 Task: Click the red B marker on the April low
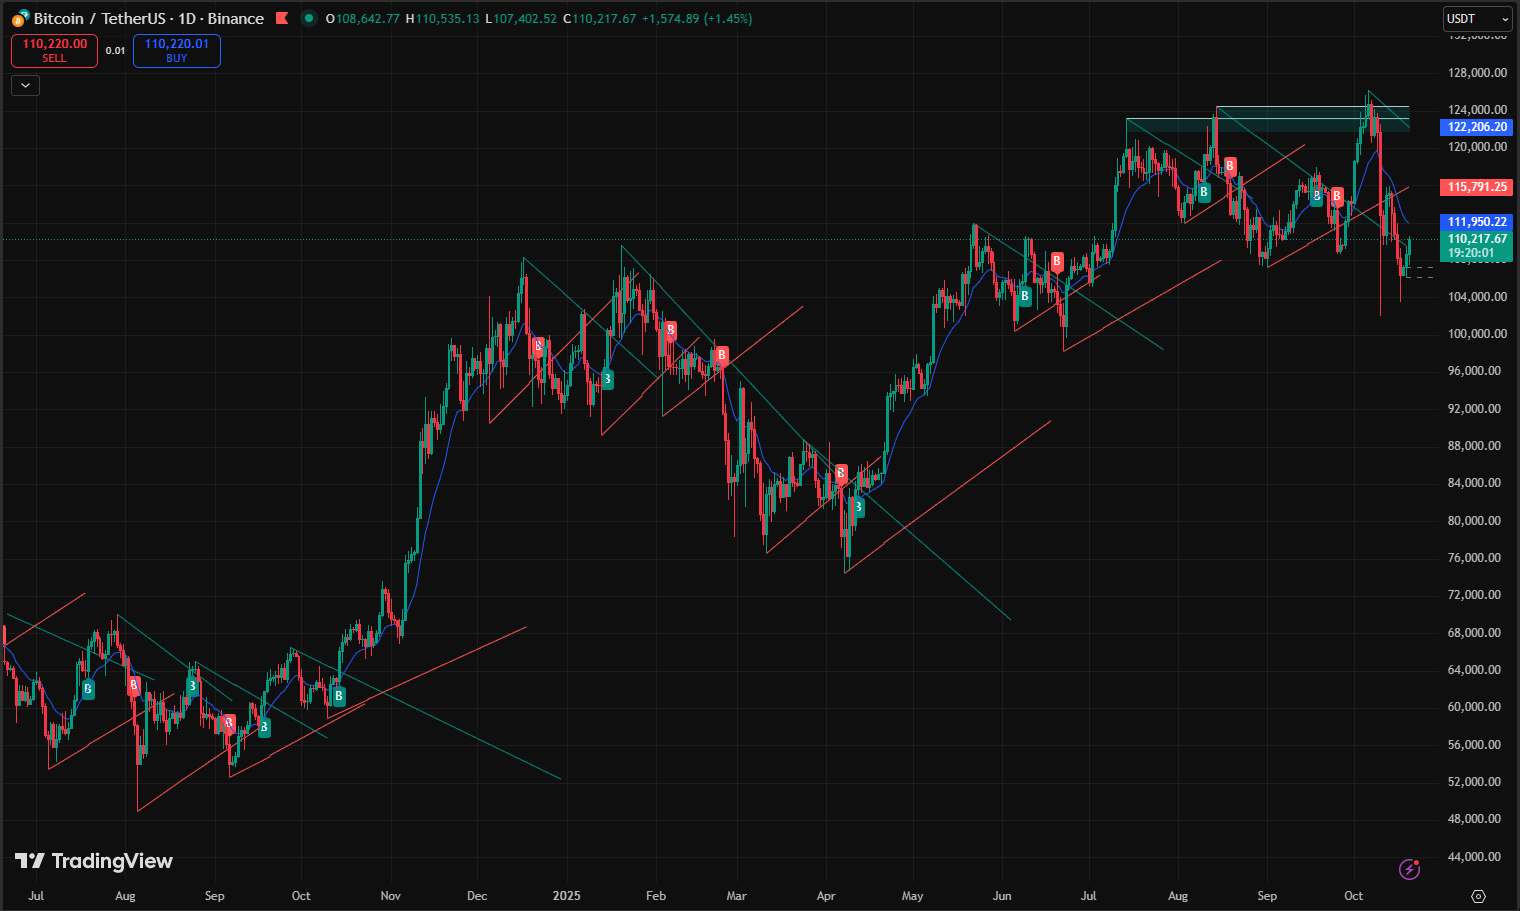[841, 472]
